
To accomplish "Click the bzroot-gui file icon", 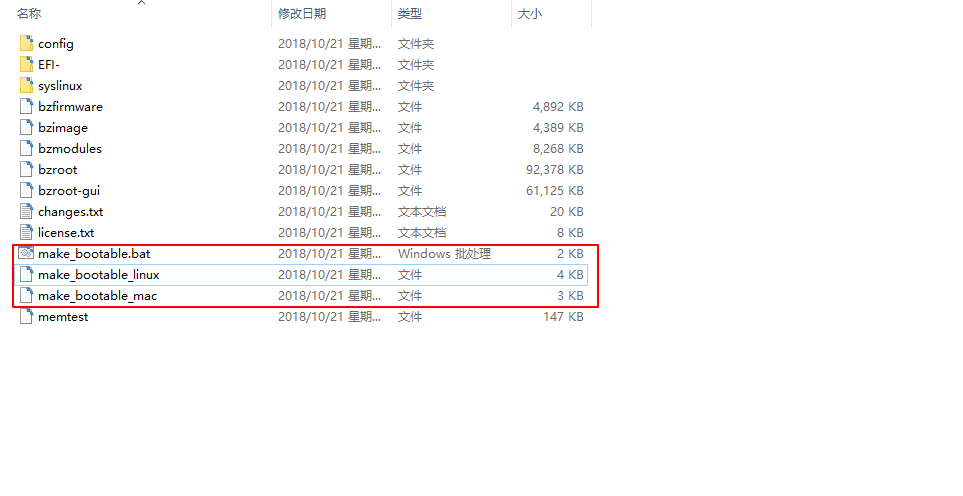I will (x=27, y=191).
